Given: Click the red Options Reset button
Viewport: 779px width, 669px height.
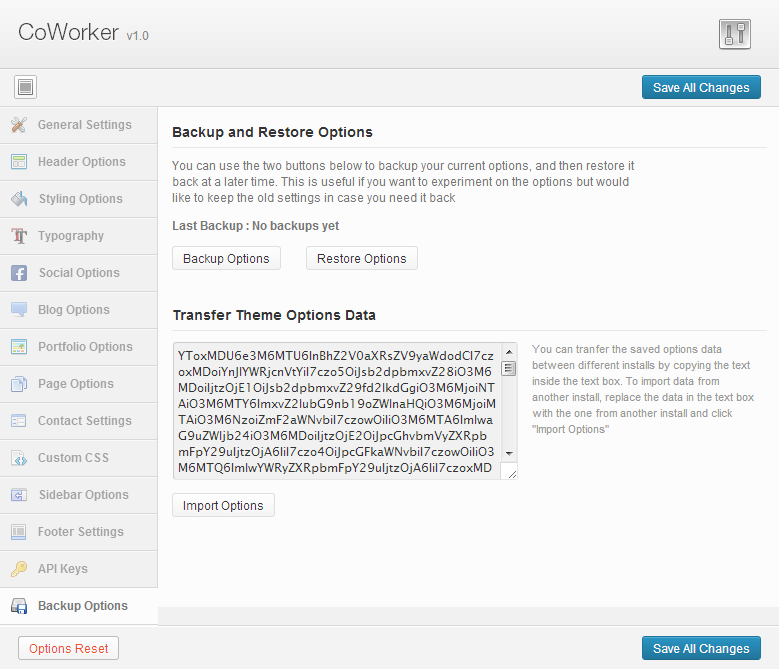Looking at the screenshot, I should click(x=69, y=648).
